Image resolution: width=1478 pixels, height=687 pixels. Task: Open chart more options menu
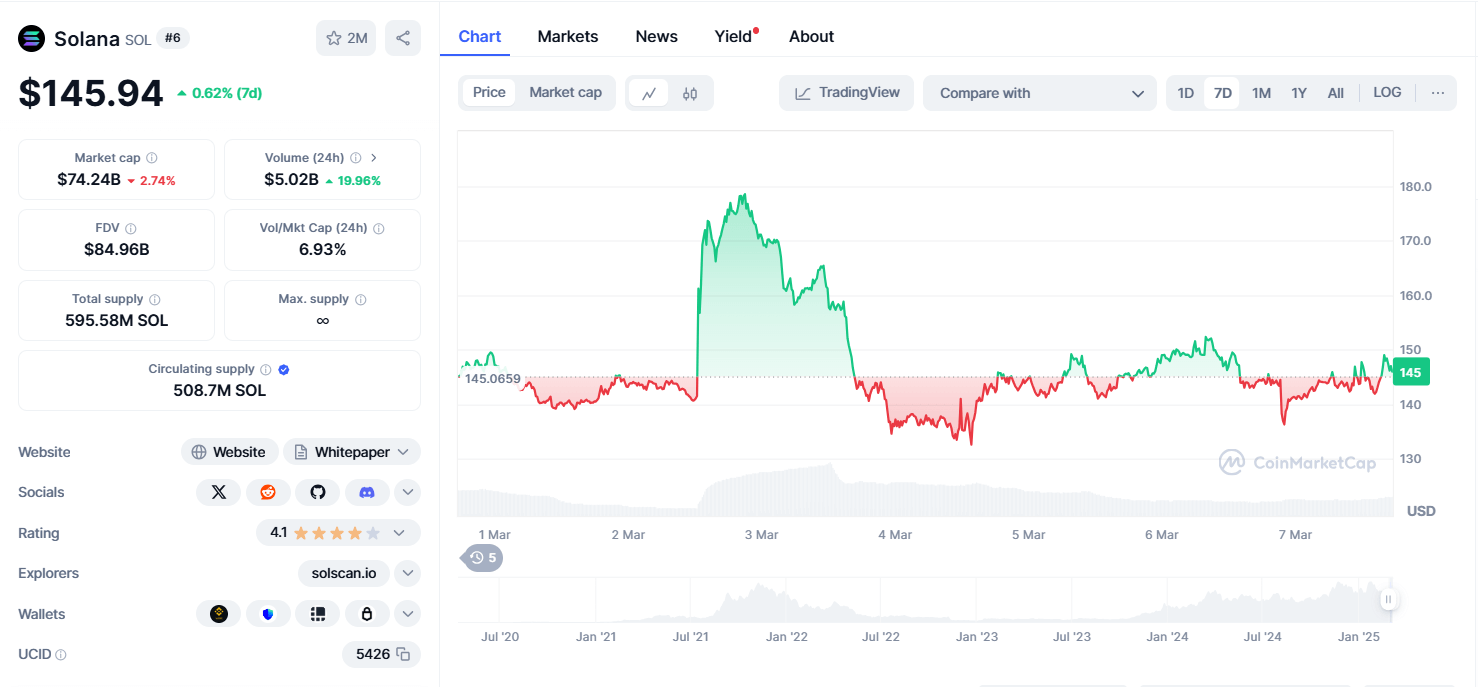click(x=1438, y=93)
